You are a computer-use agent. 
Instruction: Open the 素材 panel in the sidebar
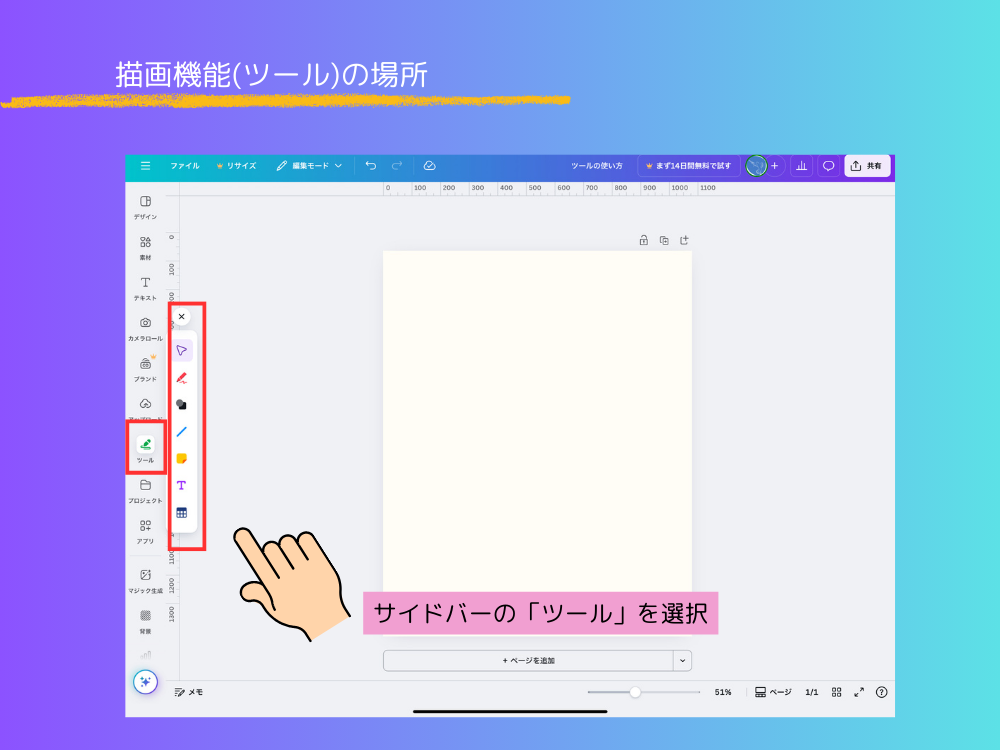pyautogui.click(x=145, y=247)
